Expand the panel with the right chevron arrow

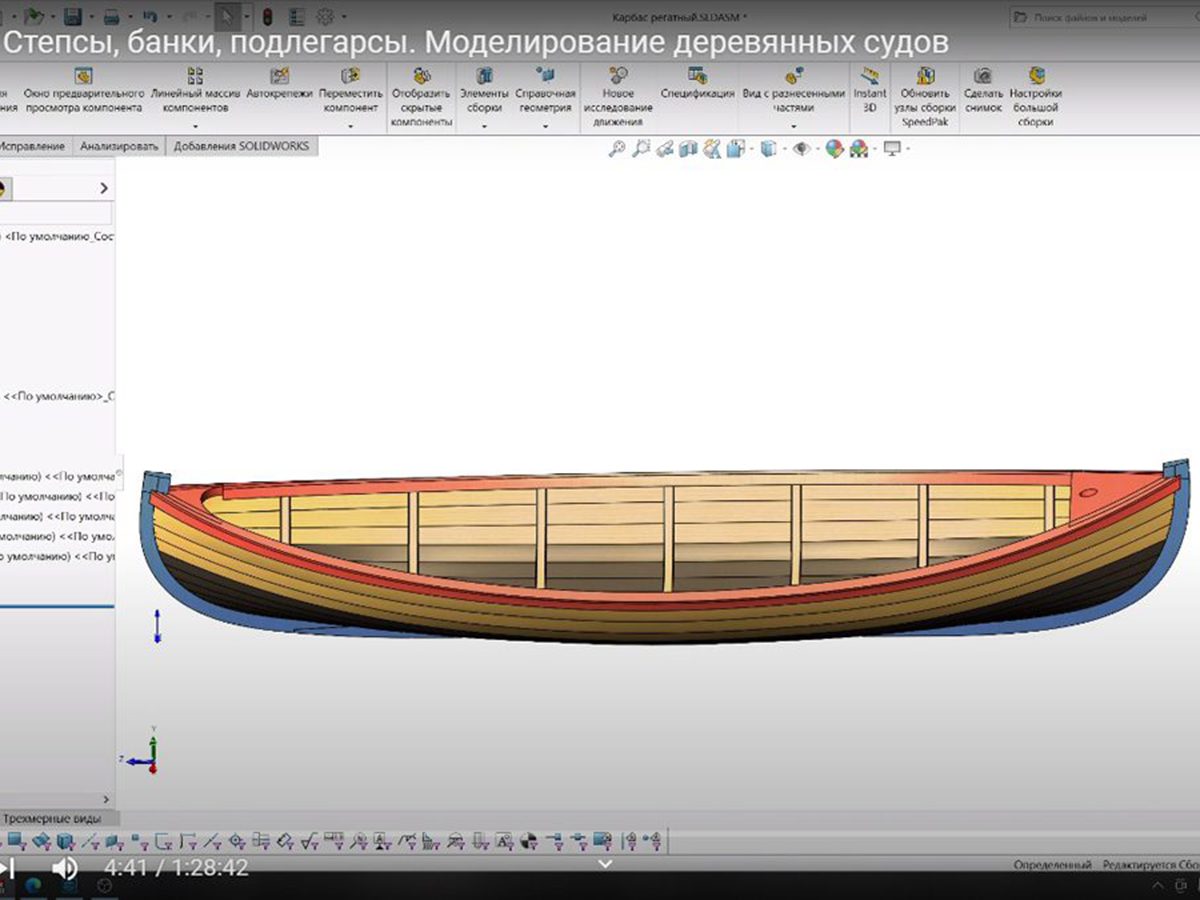coord(104,188)
